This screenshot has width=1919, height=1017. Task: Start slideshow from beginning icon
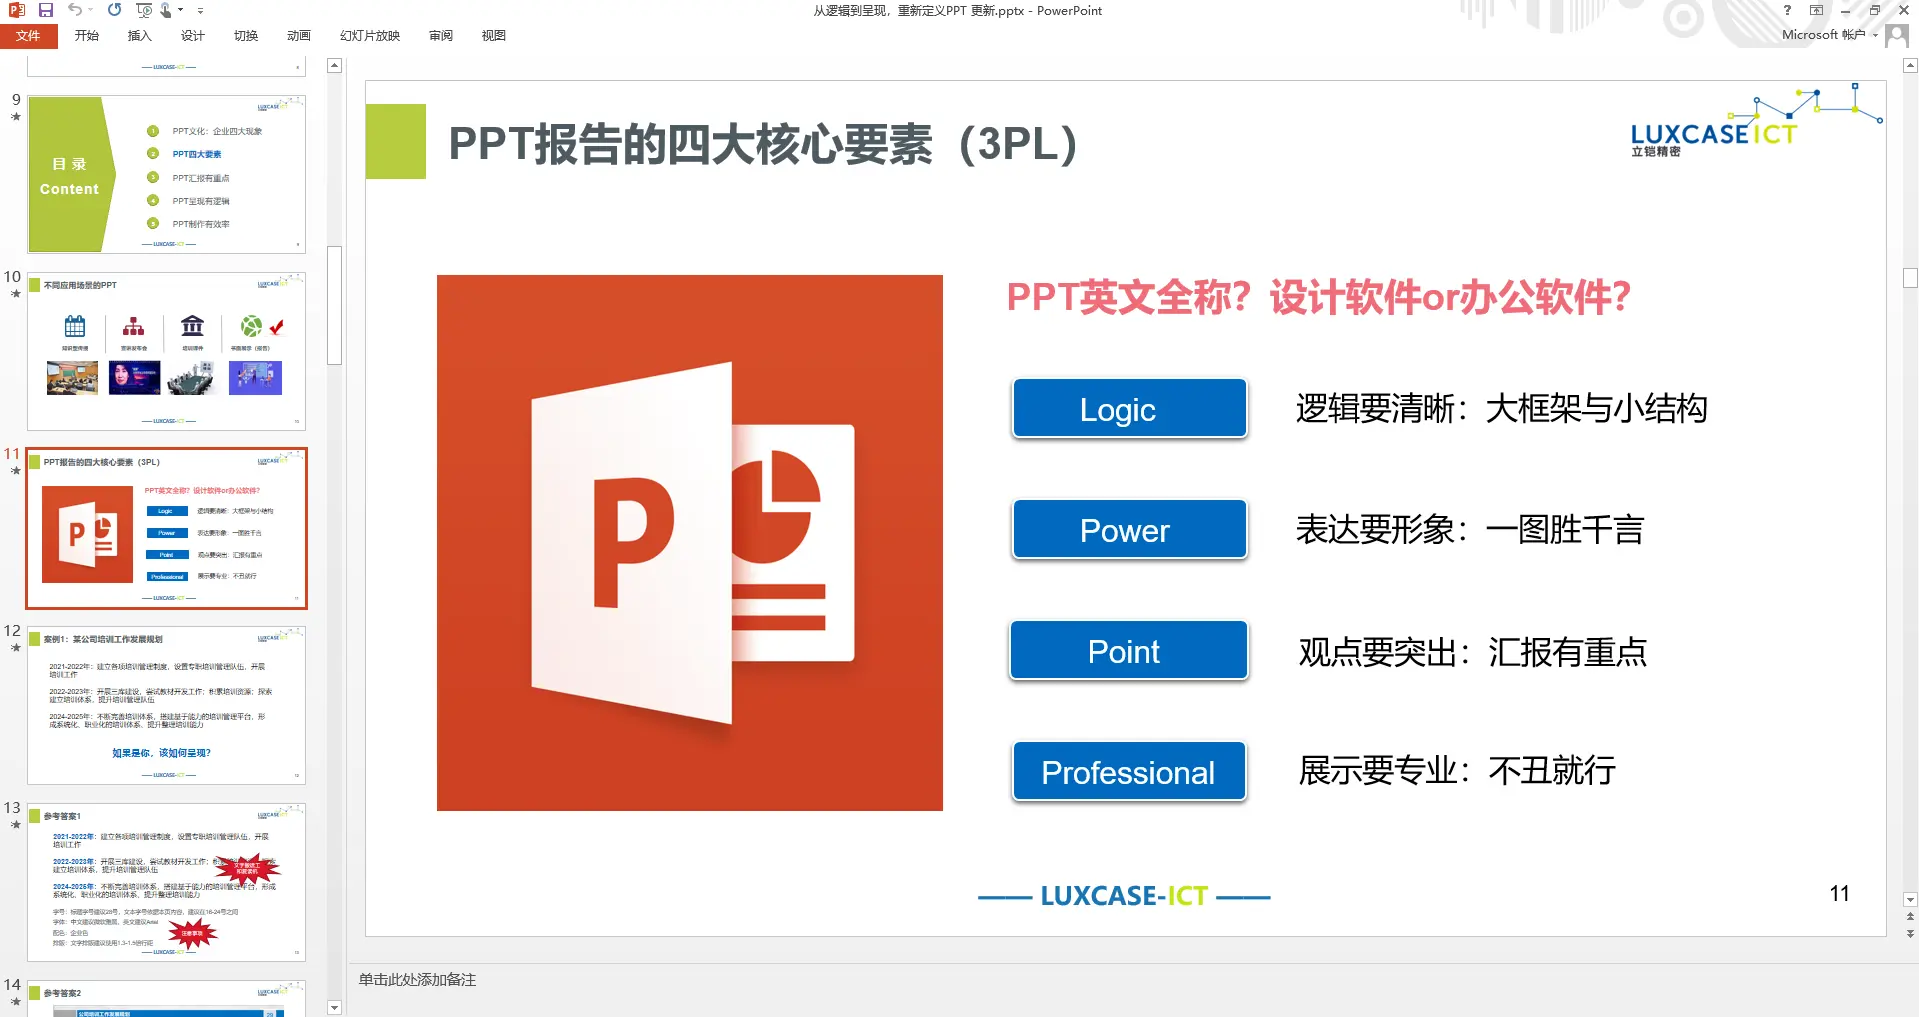click(x=144, y=10)
